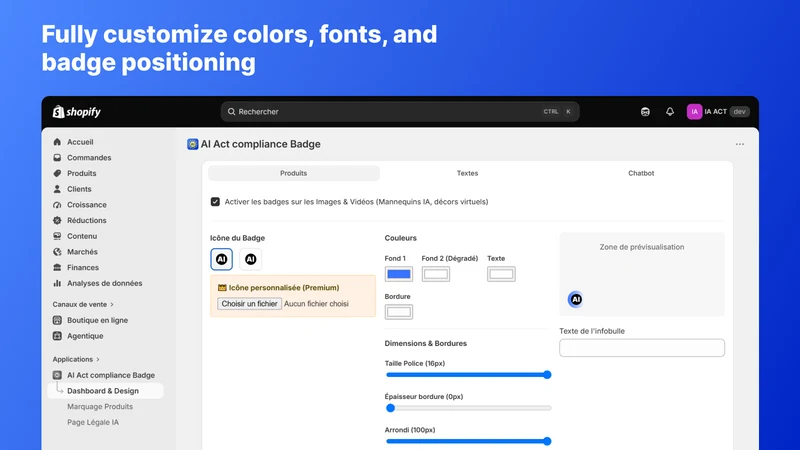Open the Fond 1 blue color picker
This screenshot has height=450, width=800.
pos(398,274)
